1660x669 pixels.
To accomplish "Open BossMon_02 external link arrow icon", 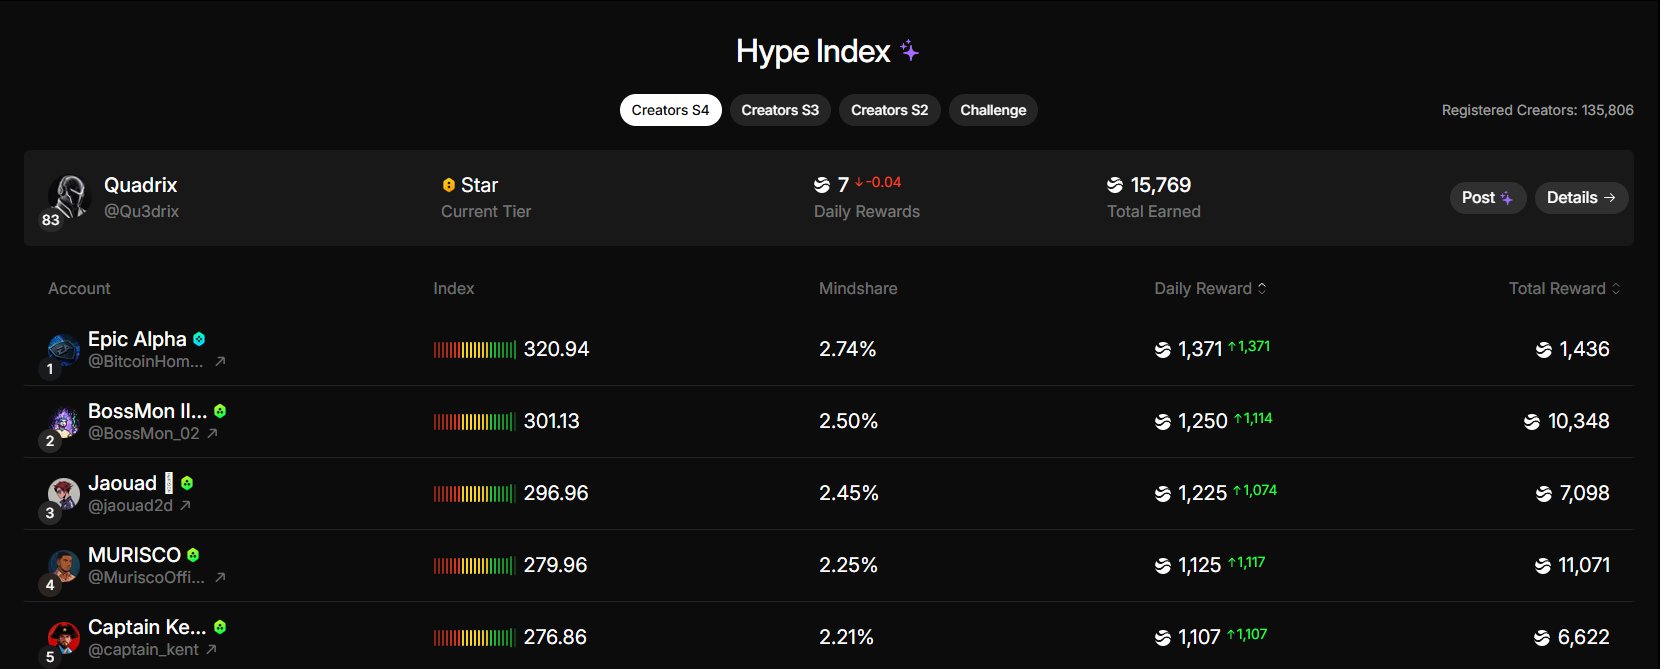I will 212,434.
